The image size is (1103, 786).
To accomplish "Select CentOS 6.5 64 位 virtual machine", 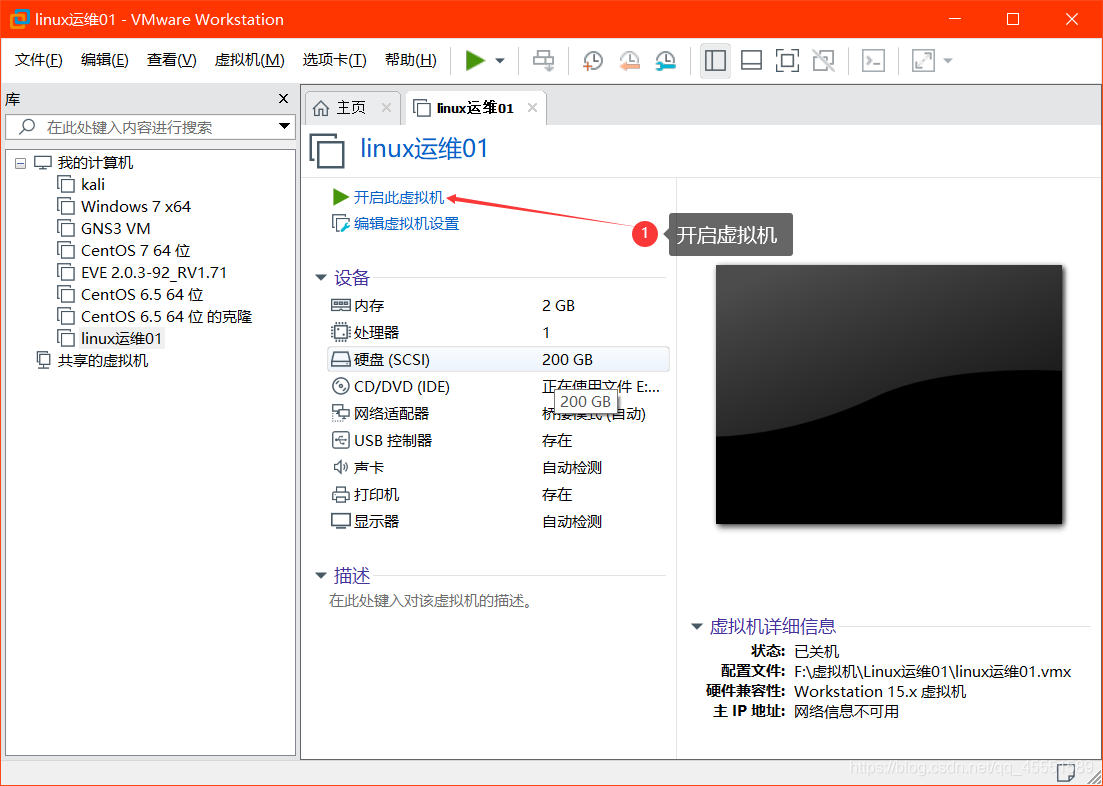I will coord(141,294).
